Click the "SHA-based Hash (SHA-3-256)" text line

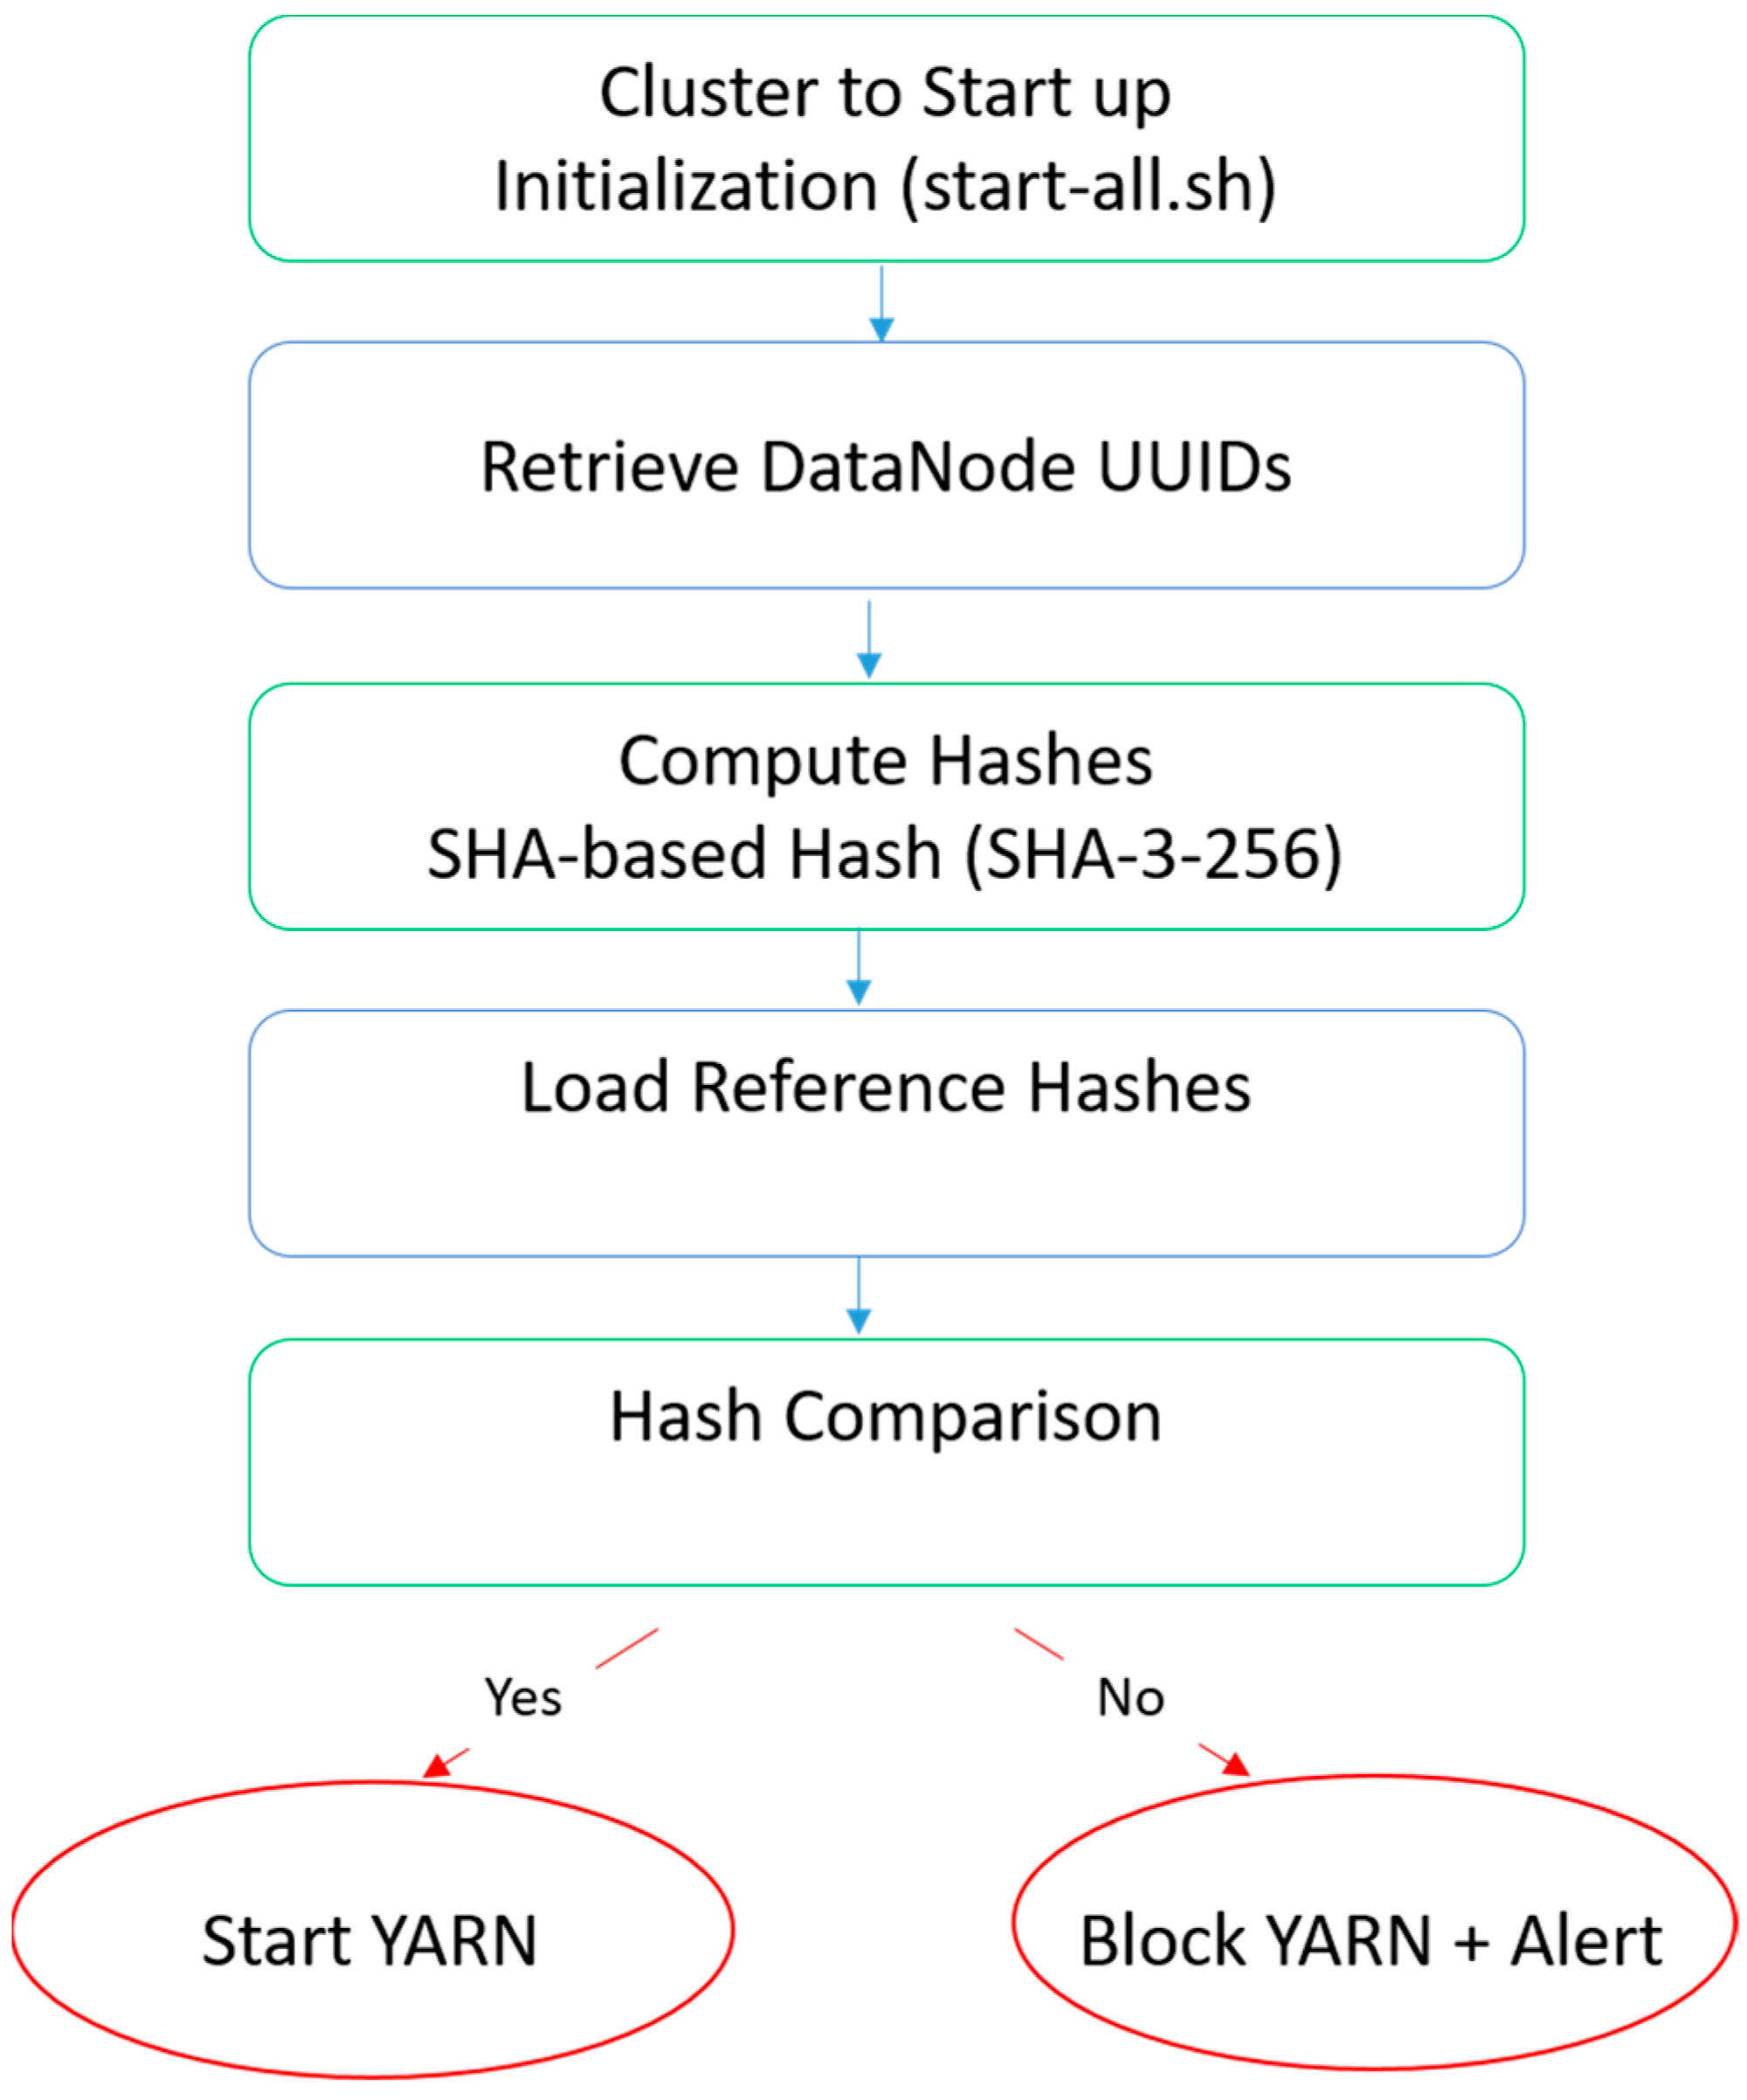point(885,855)
